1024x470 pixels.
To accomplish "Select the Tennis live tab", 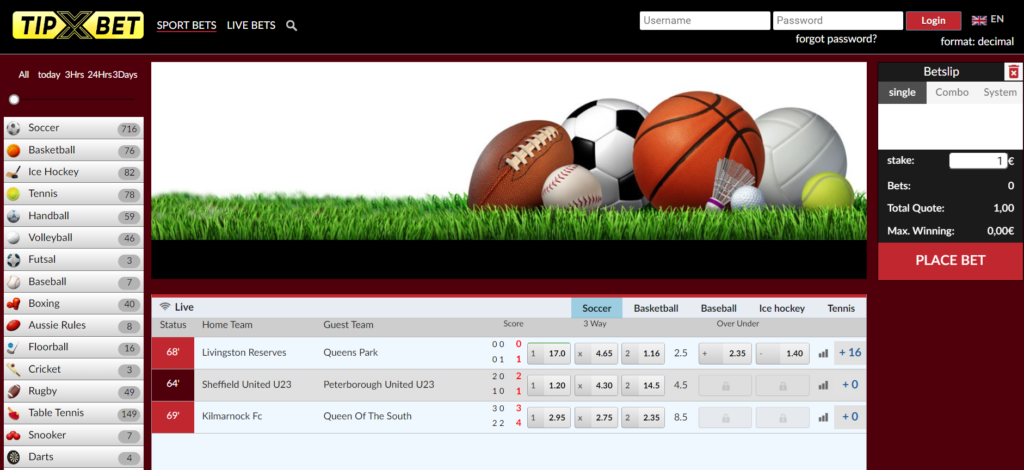I will pos(840,308).
